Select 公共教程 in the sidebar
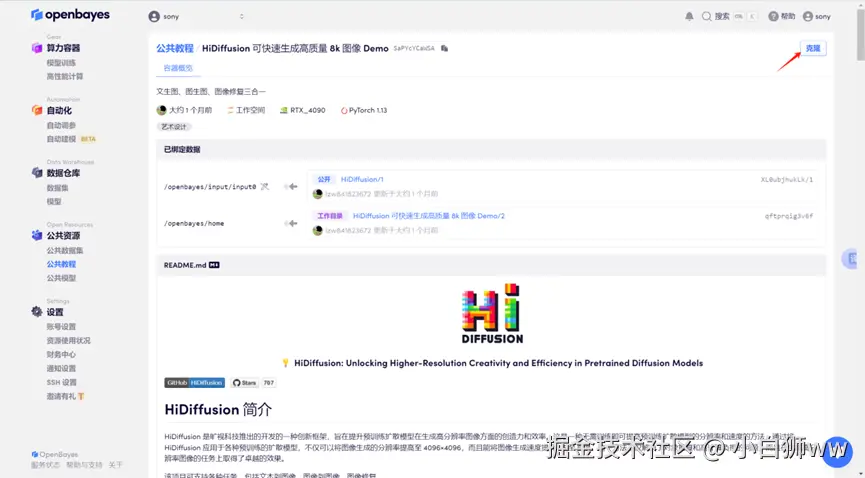 point(61,264)
